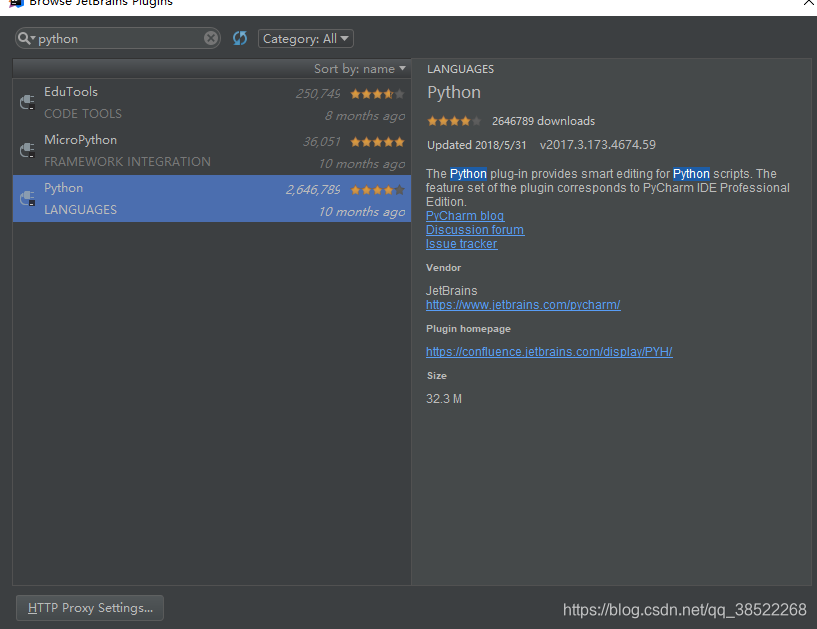Screen dimensions: 817x629
Task: Open the jetbrains.com/pycharm vendor link
Action: point(523,305)
